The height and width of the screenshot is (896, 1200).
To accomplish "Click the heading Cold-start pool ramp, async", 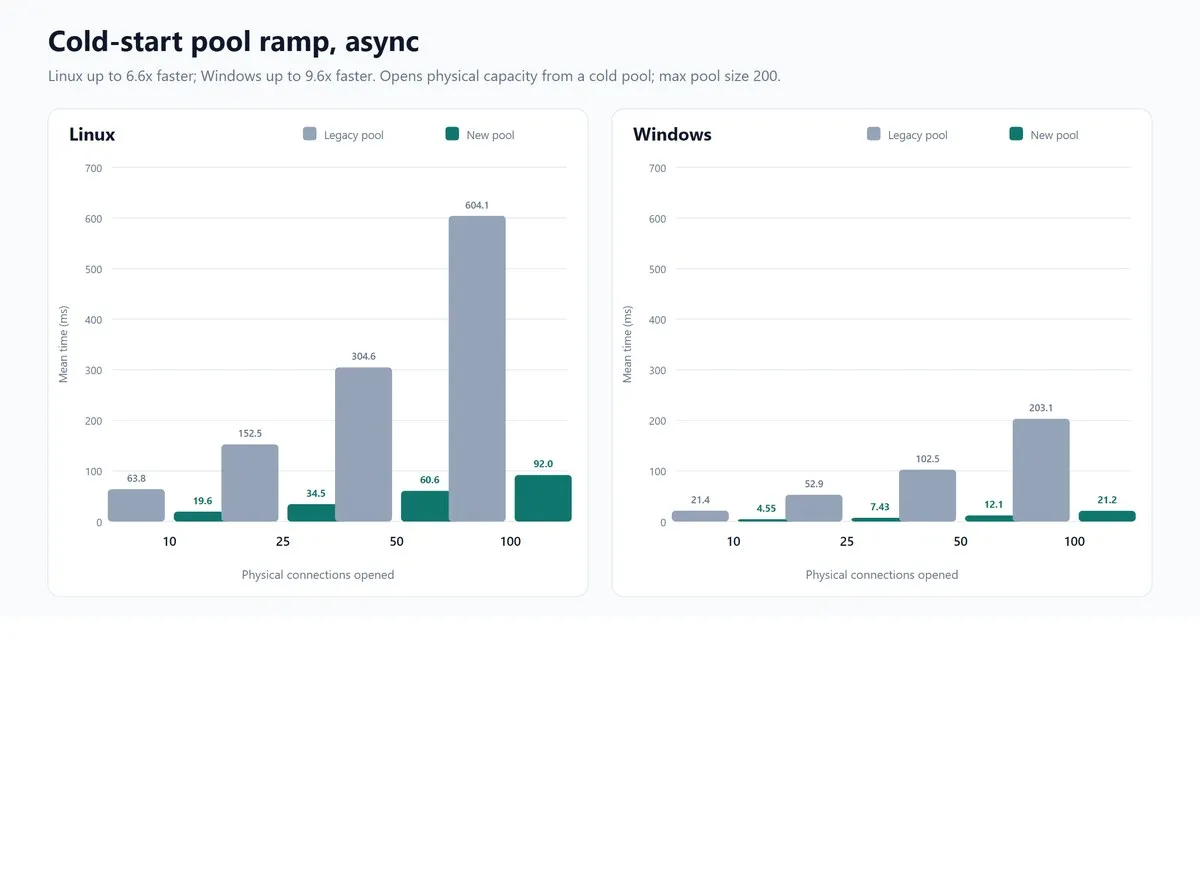I will (x=234, y=42).
